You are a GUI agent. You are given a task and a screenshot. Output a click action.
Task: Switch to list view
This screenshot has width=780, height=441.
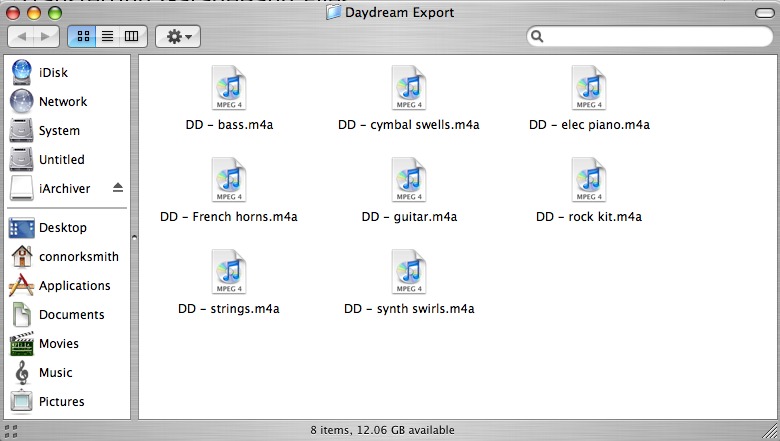pyautogui.click(x=107, y=36)
